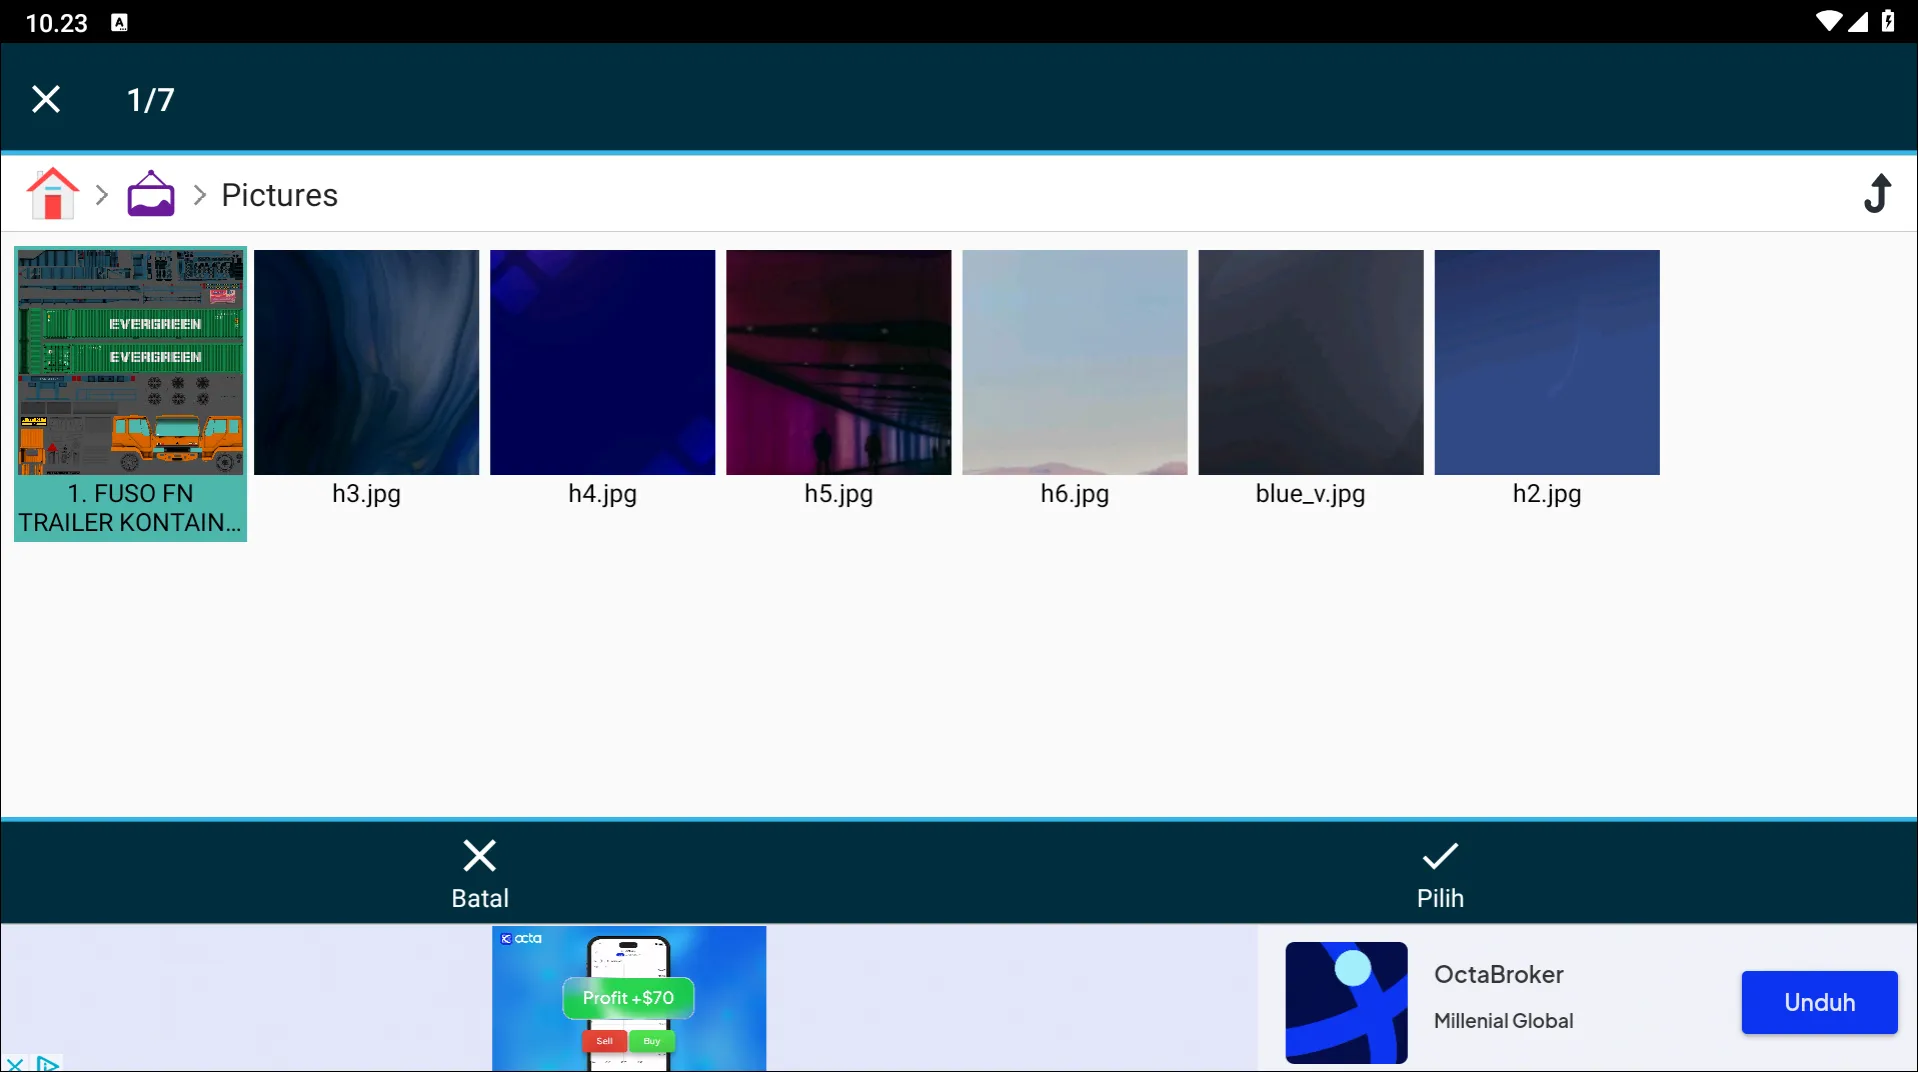This screenshot has height=1072, width=1918.
Task: Close the ad using the X icon
Action: tap(14, 1064)
